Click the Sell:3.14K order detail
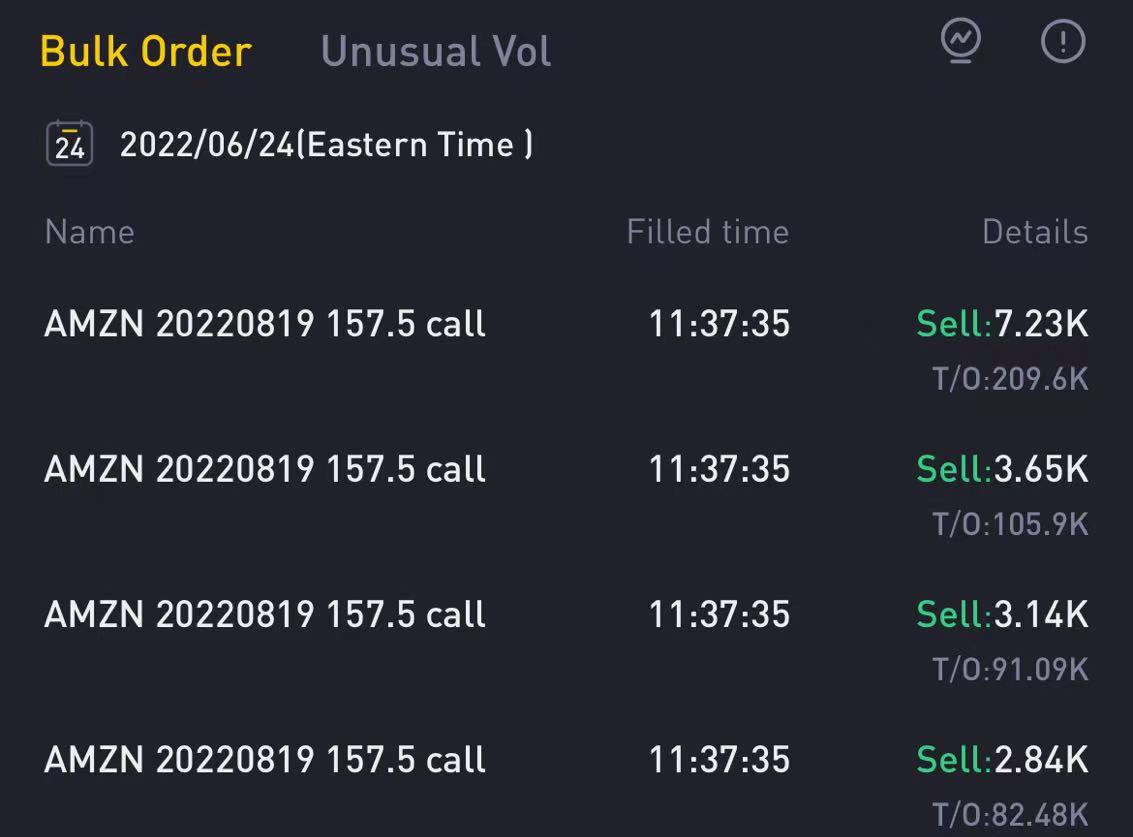This screenshot has width=1133, height=837. [1002, 614]
